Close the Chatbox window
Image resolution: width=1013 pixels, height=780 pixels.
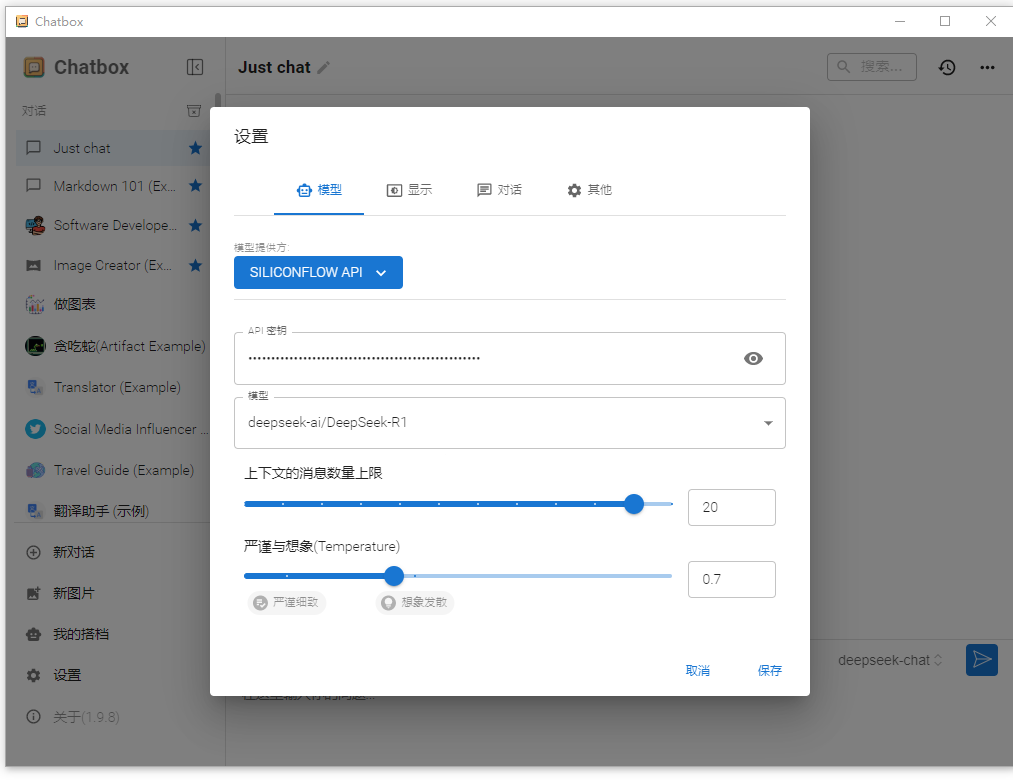pos(990,21)
